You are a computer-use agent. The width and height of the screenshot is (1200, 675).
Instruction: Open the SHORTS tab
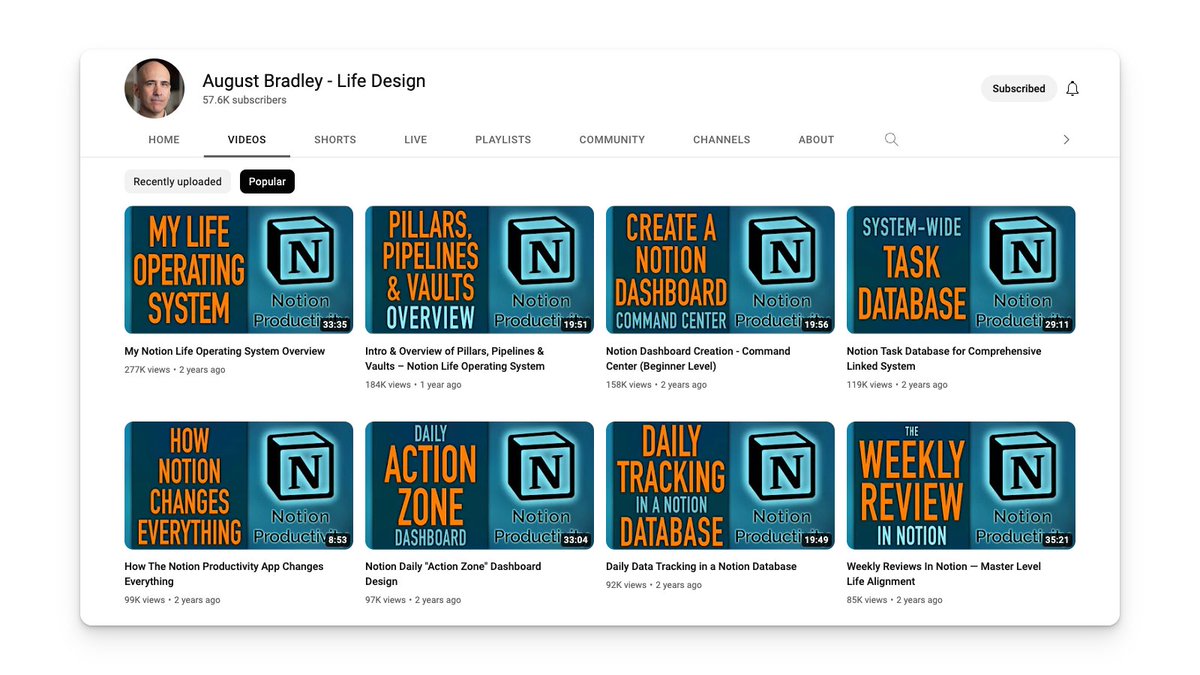(x=335, y=140)
